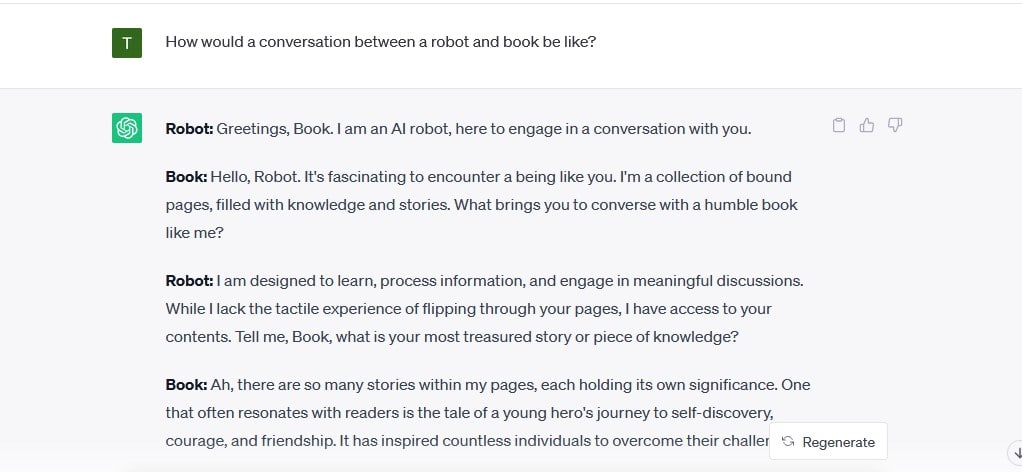
Task: Click the circular arrows icon beside Regenerate
Action: [x=788, y=441]
